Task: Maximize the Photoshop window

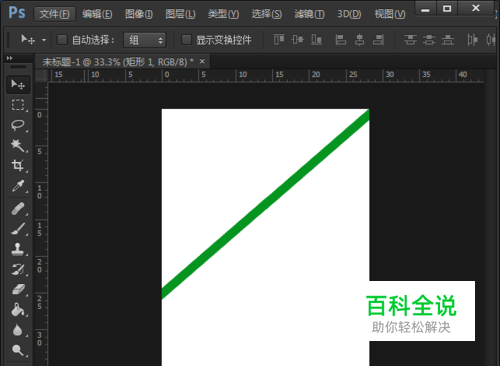Action: click(447, 9)
